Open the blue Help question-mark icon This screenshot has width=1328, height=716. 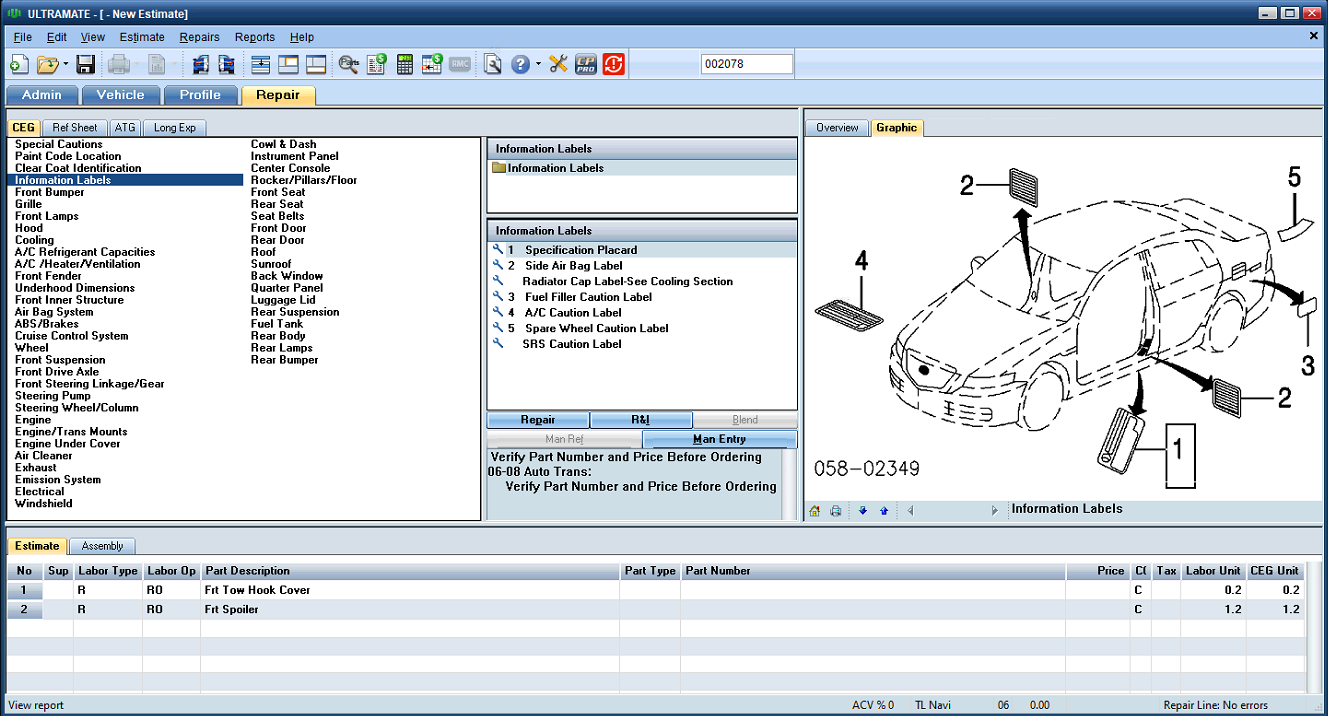pos(520,65)
